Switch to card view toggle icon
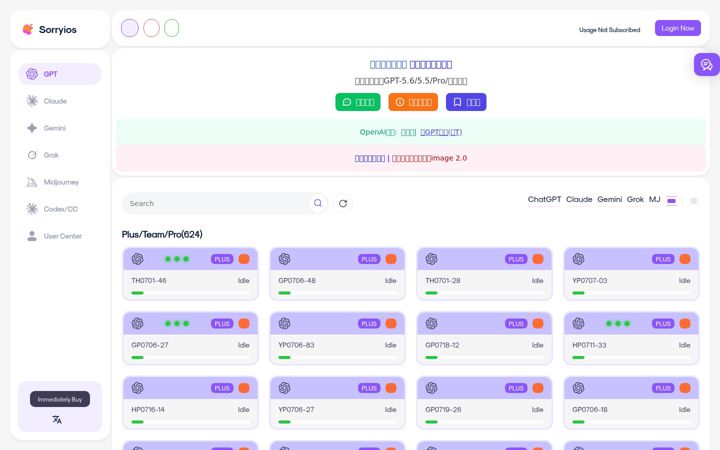Screen dimensions: 720x450 tap(671, 201)
